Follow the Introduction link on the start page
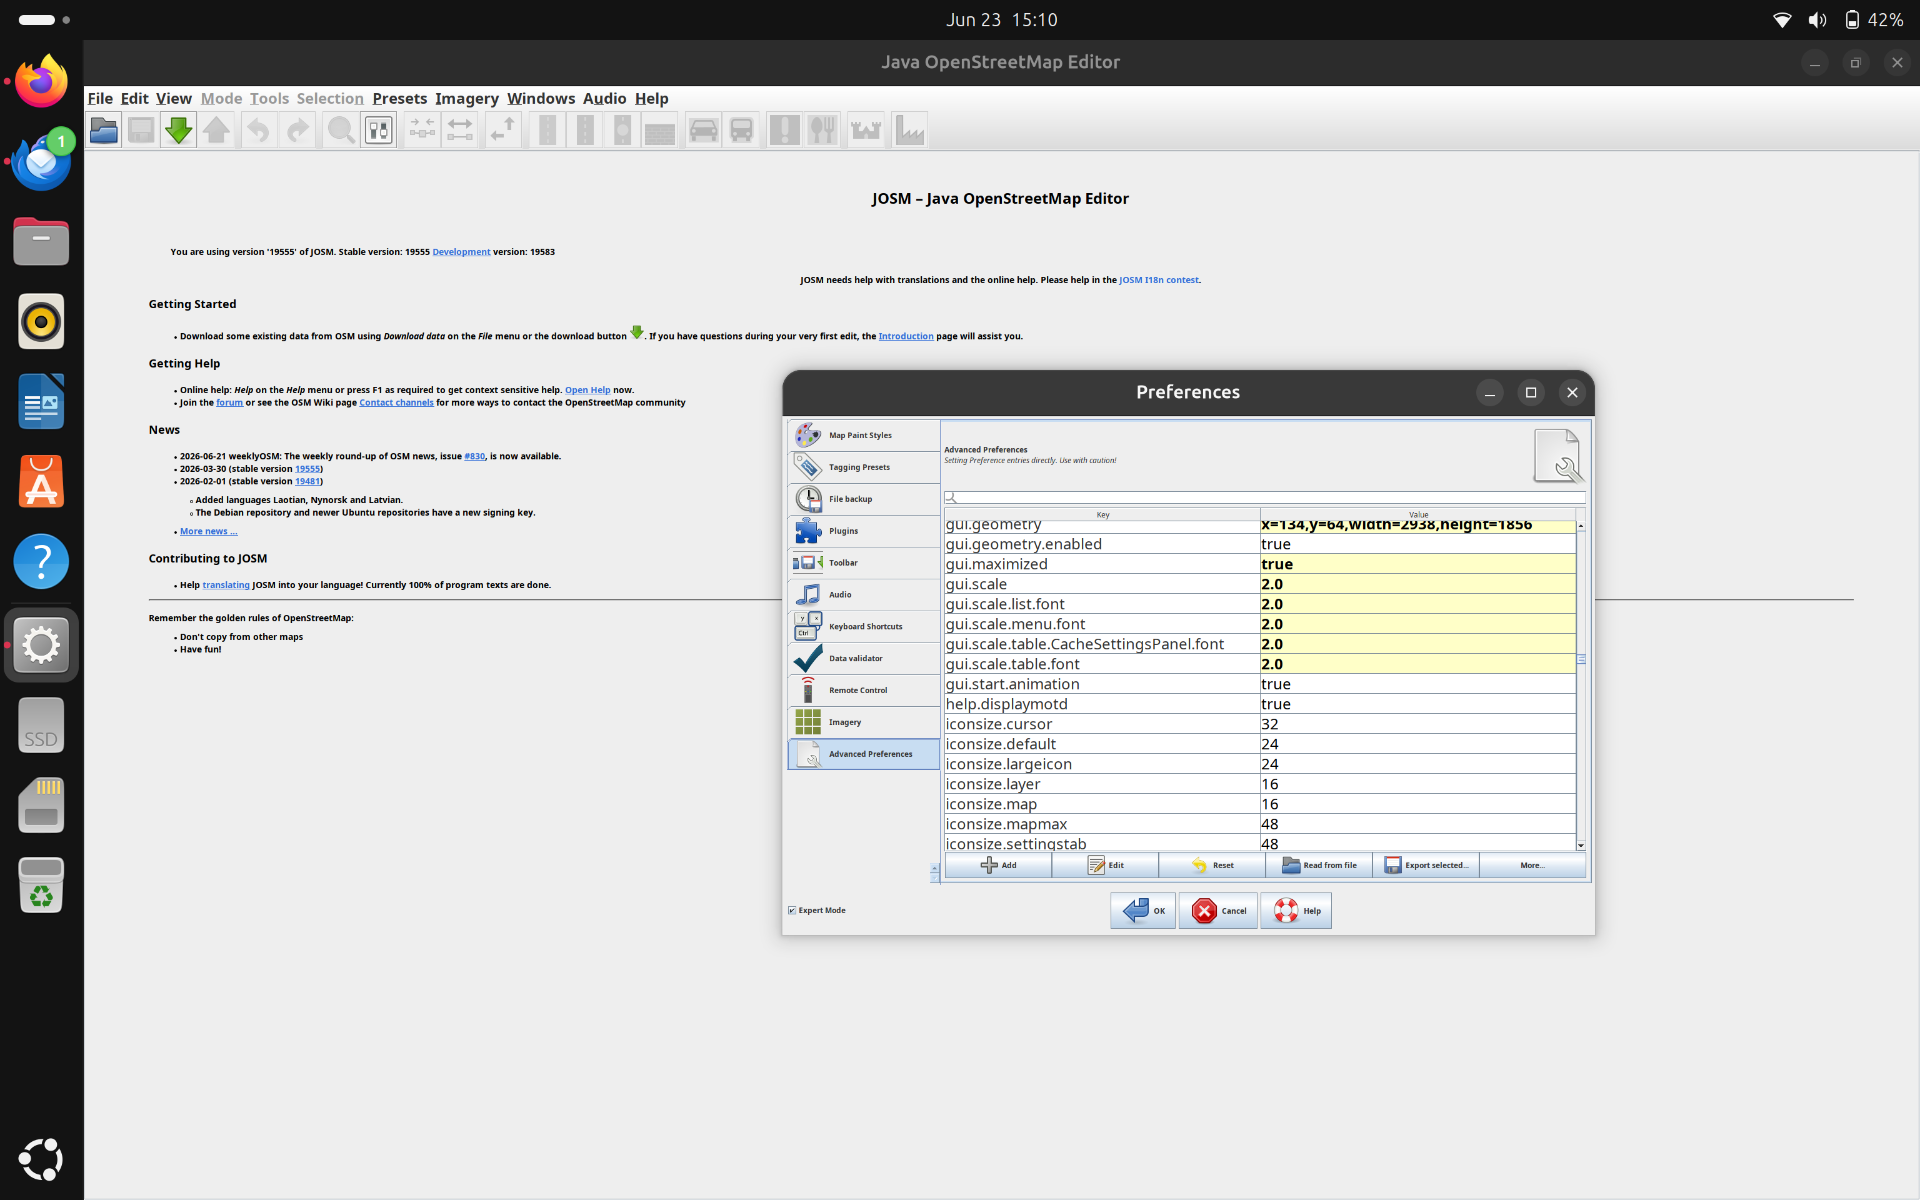1920x1200 pixels. 906,336
